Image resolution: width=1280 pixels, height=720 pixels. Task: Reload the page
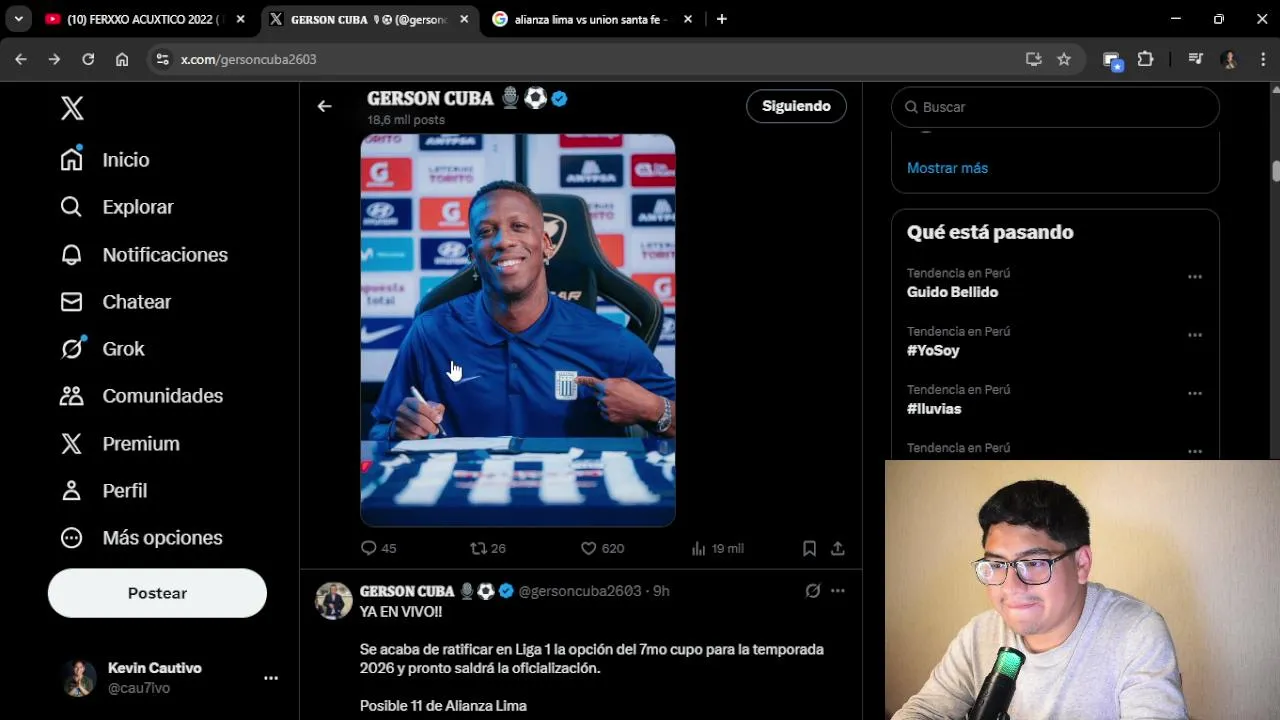click(x=88, y=59)
